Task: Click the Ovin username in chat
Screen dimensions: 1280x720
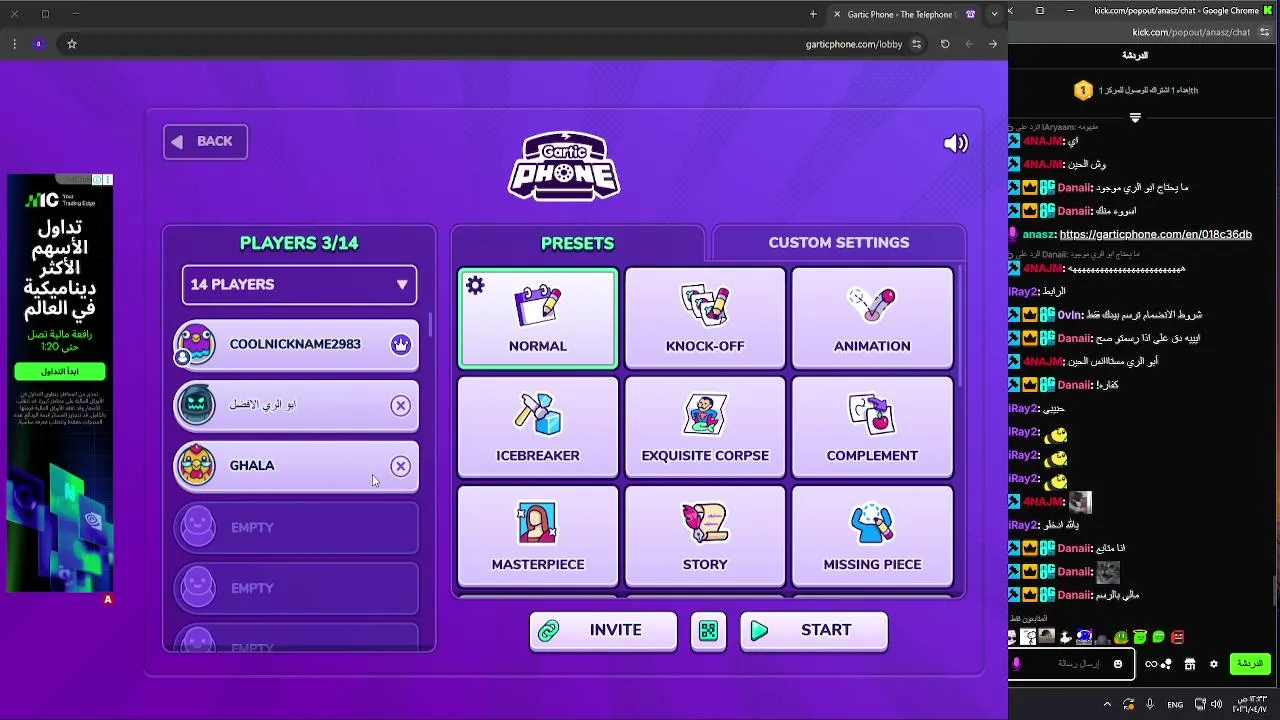Action: 1070,315
